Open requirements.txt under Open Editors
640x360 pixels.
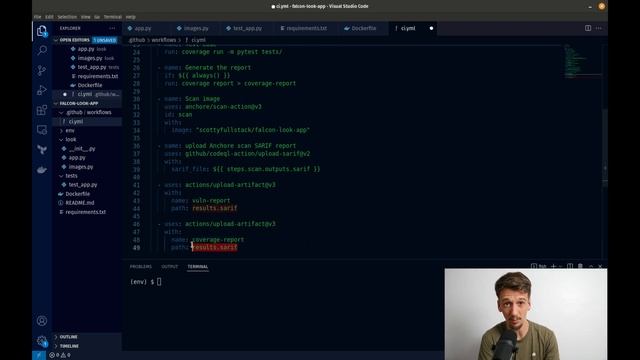click(x=87, y=76)
